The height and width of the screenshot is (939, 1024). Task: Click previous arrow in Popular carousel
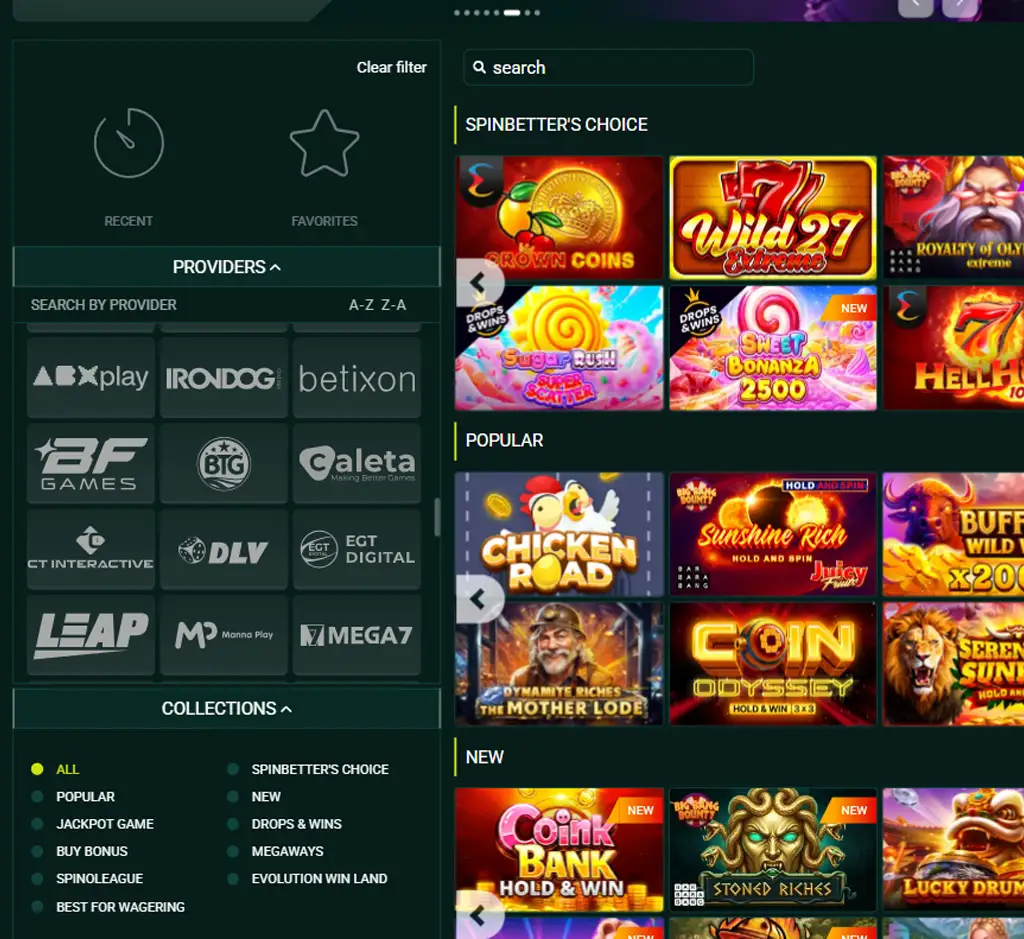479,599
